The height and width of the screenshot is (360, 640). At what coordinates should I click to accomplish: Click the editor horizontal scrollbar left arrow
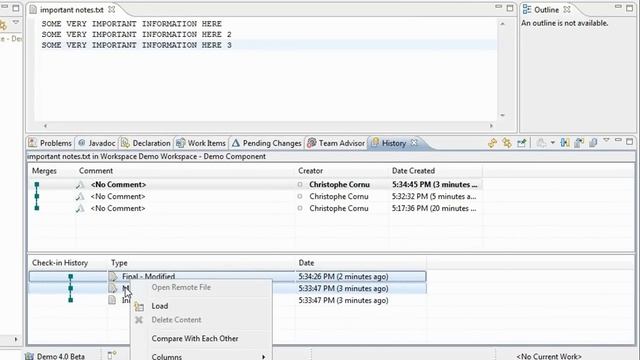(x=45, y=126)
